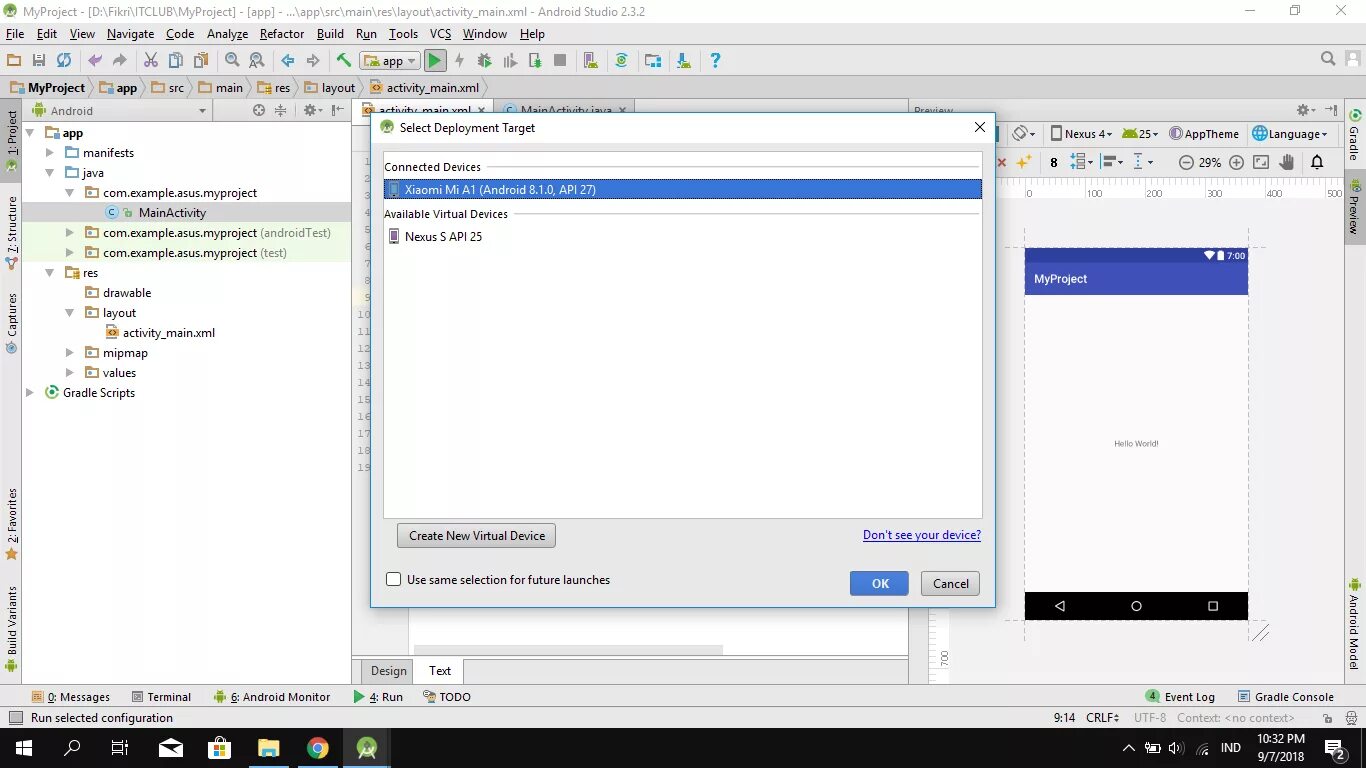The image size is (1366, 768).
Task: Expand the mipmap folder node
Action: pyautogui.click(x=70, y=353)
